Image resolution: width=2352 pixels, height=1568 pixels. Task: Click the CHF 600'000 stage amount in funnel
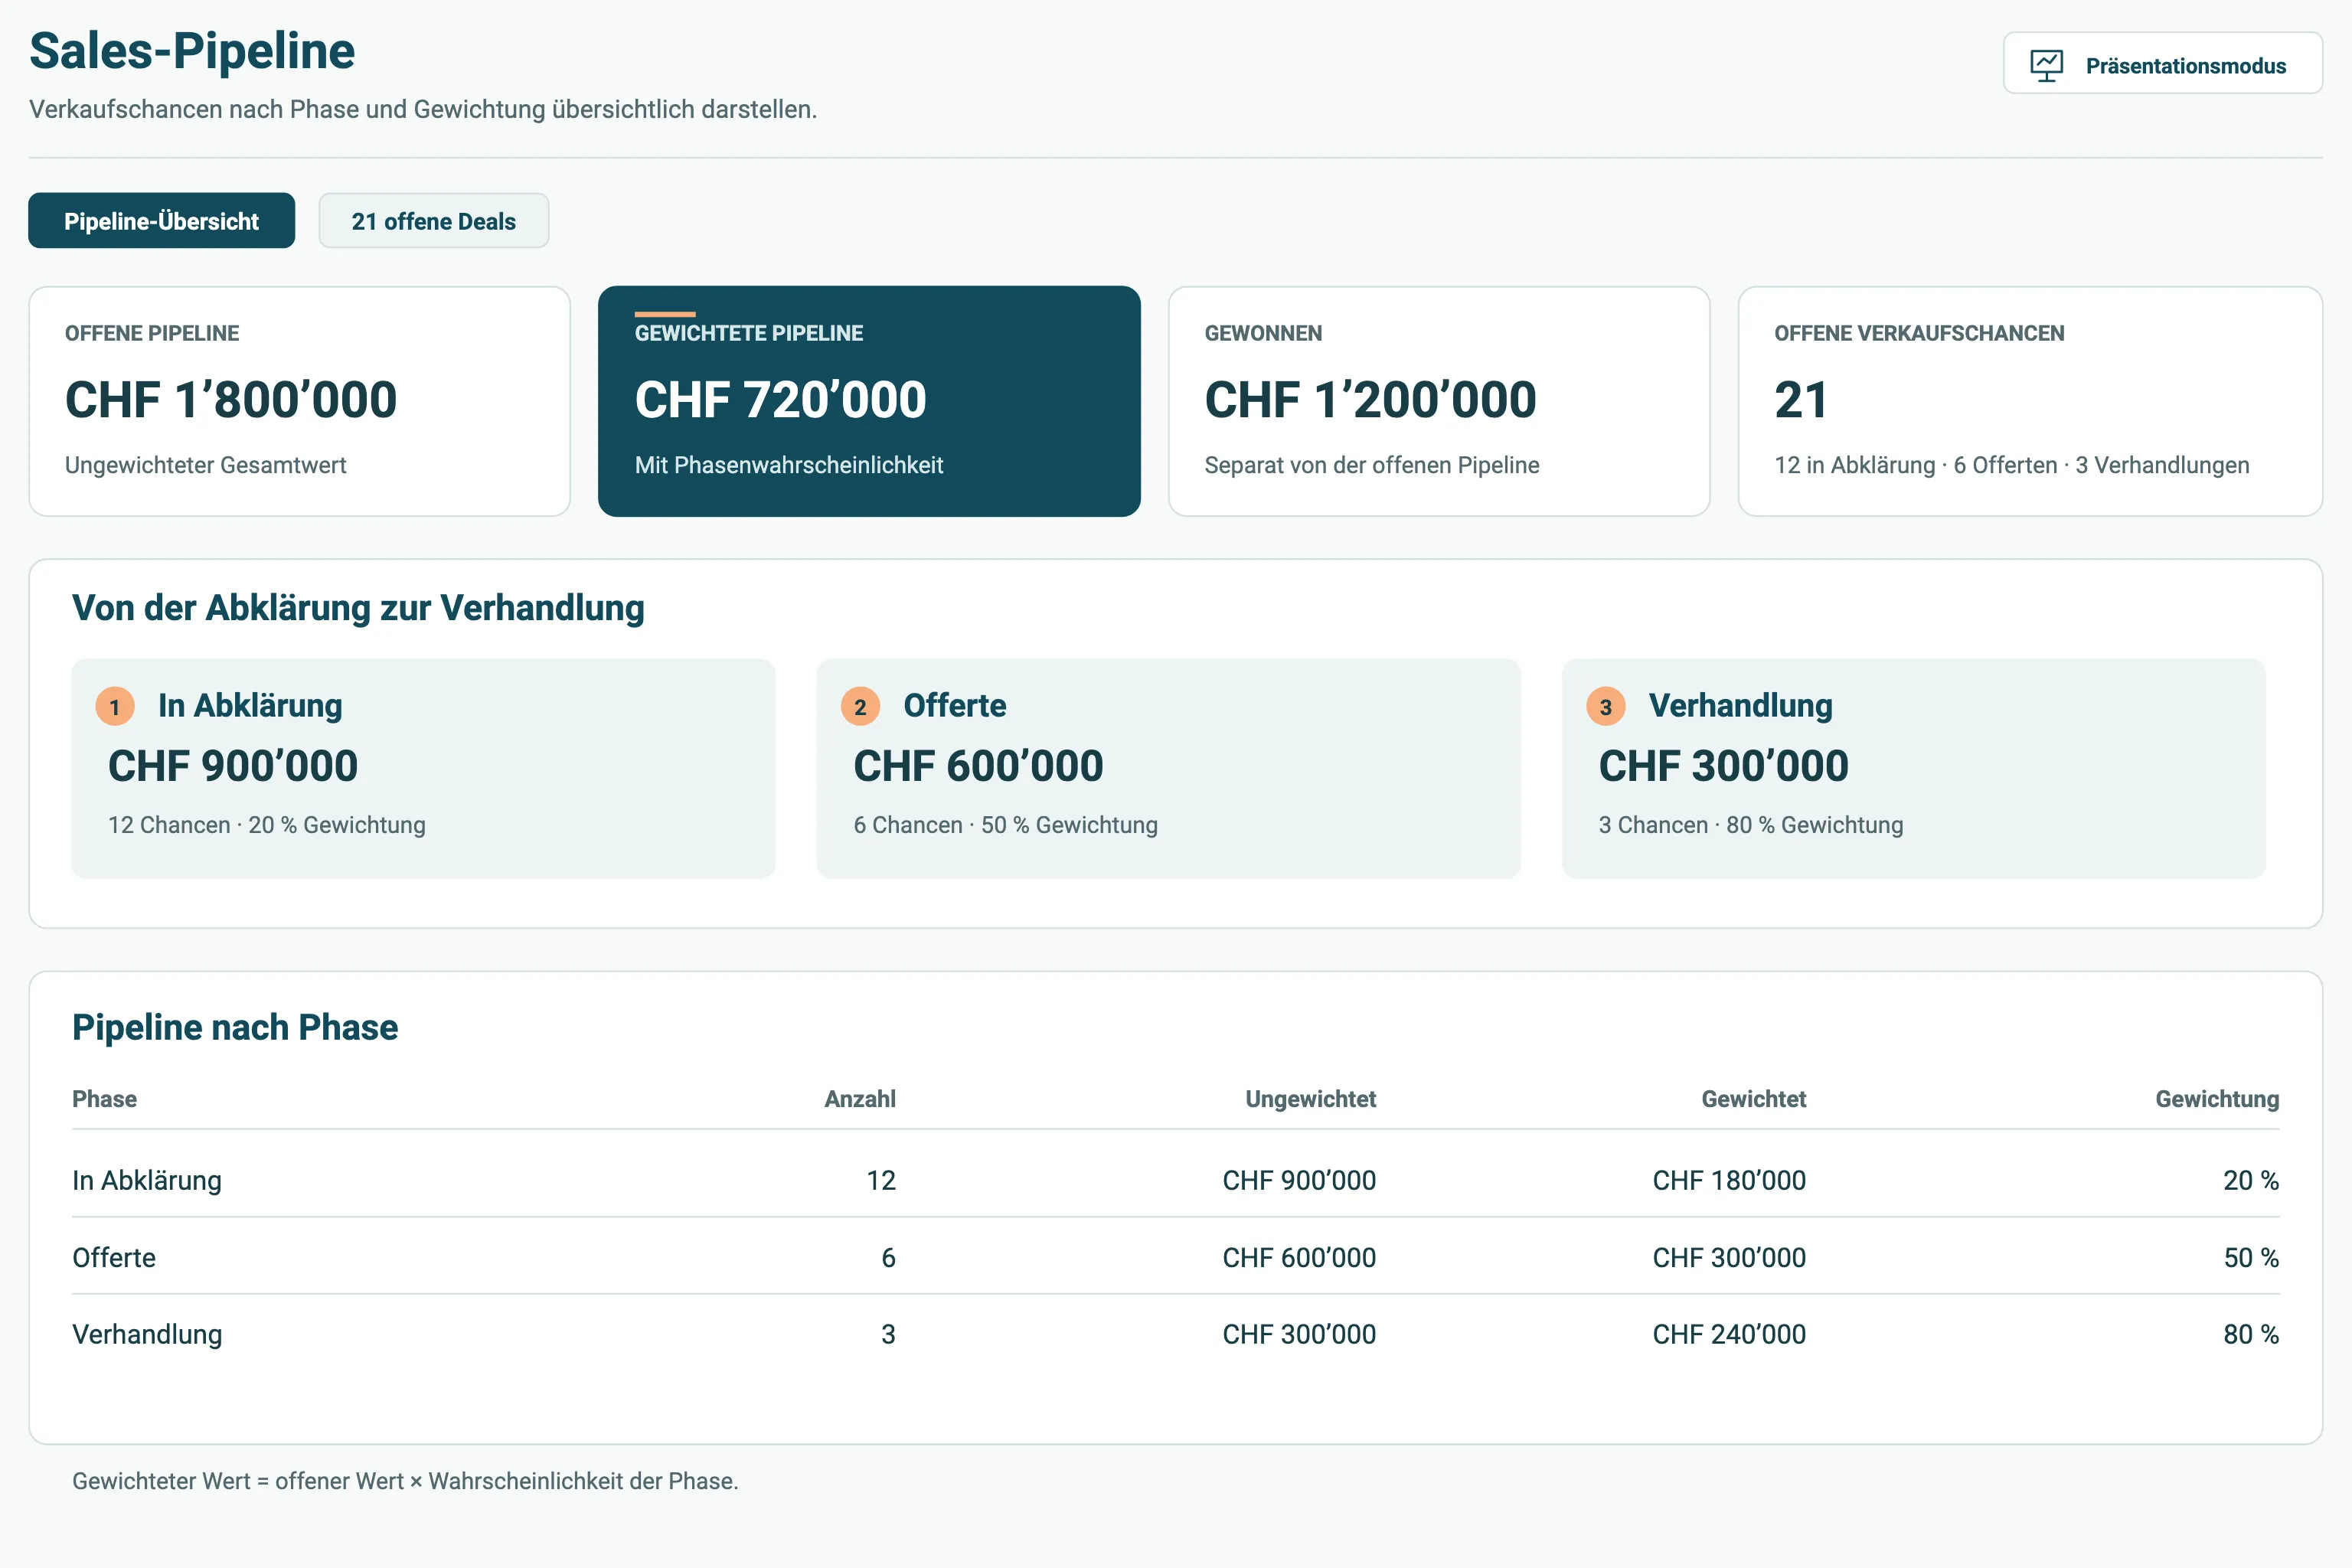tap(978, 766)
